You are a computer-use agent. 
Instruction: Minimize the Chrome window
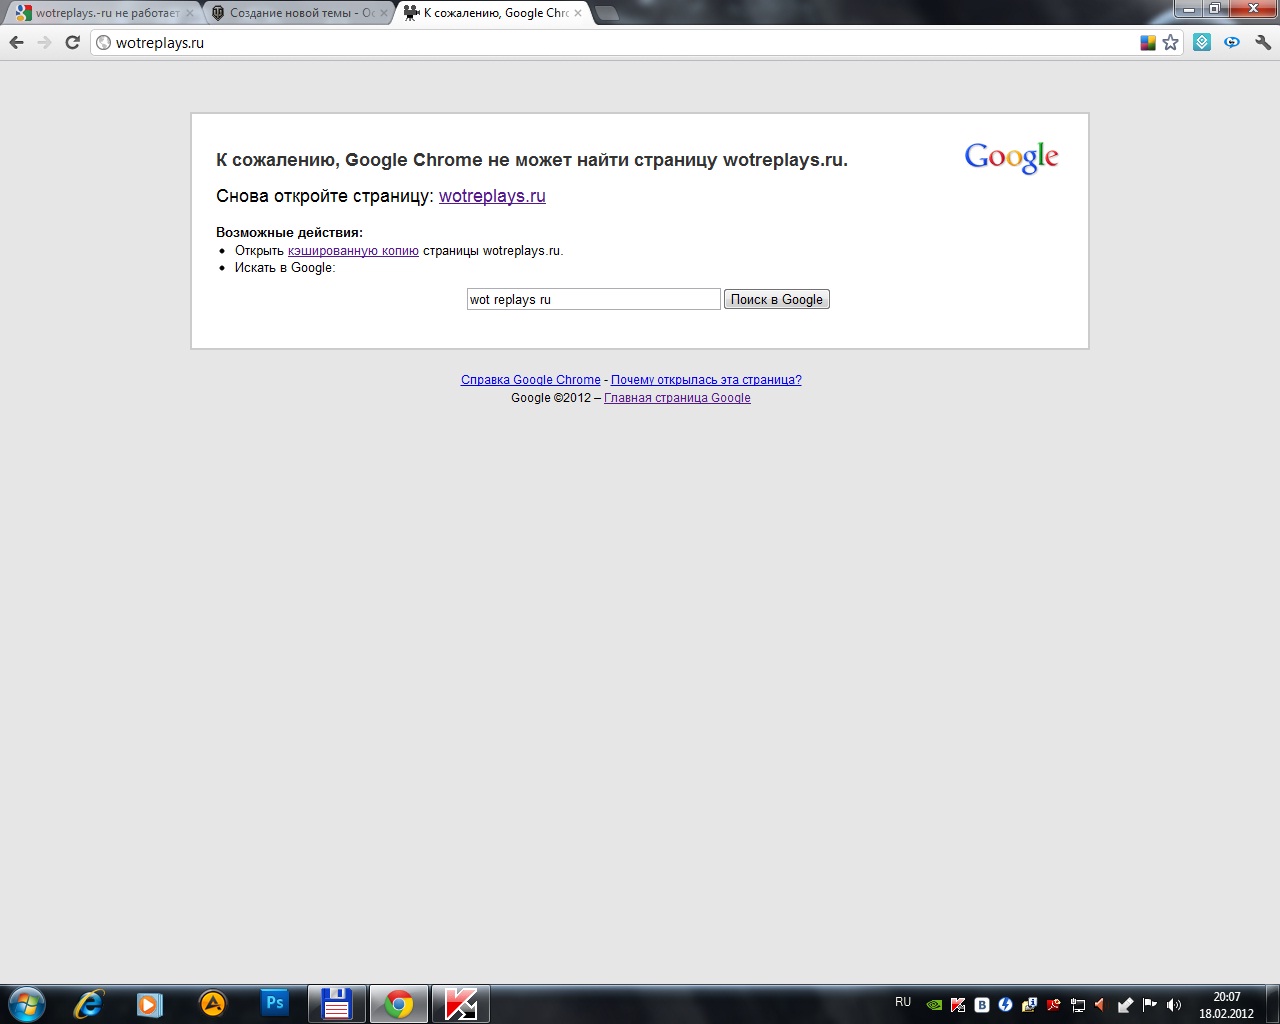[1189, 9]
